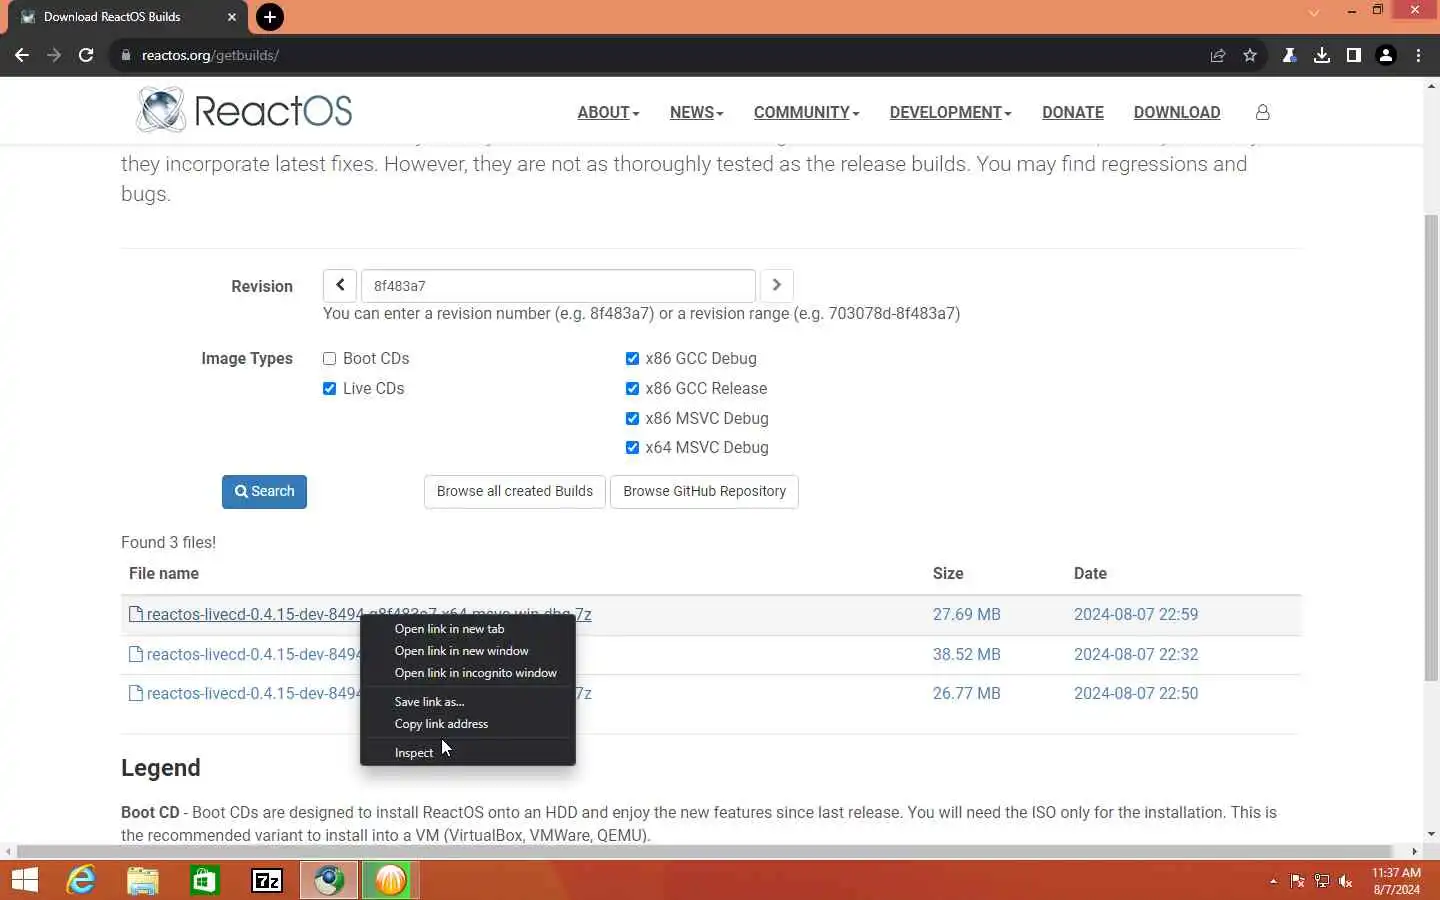
Task: Uncheck the Live CDs checkbox
Action: point(329,388)
